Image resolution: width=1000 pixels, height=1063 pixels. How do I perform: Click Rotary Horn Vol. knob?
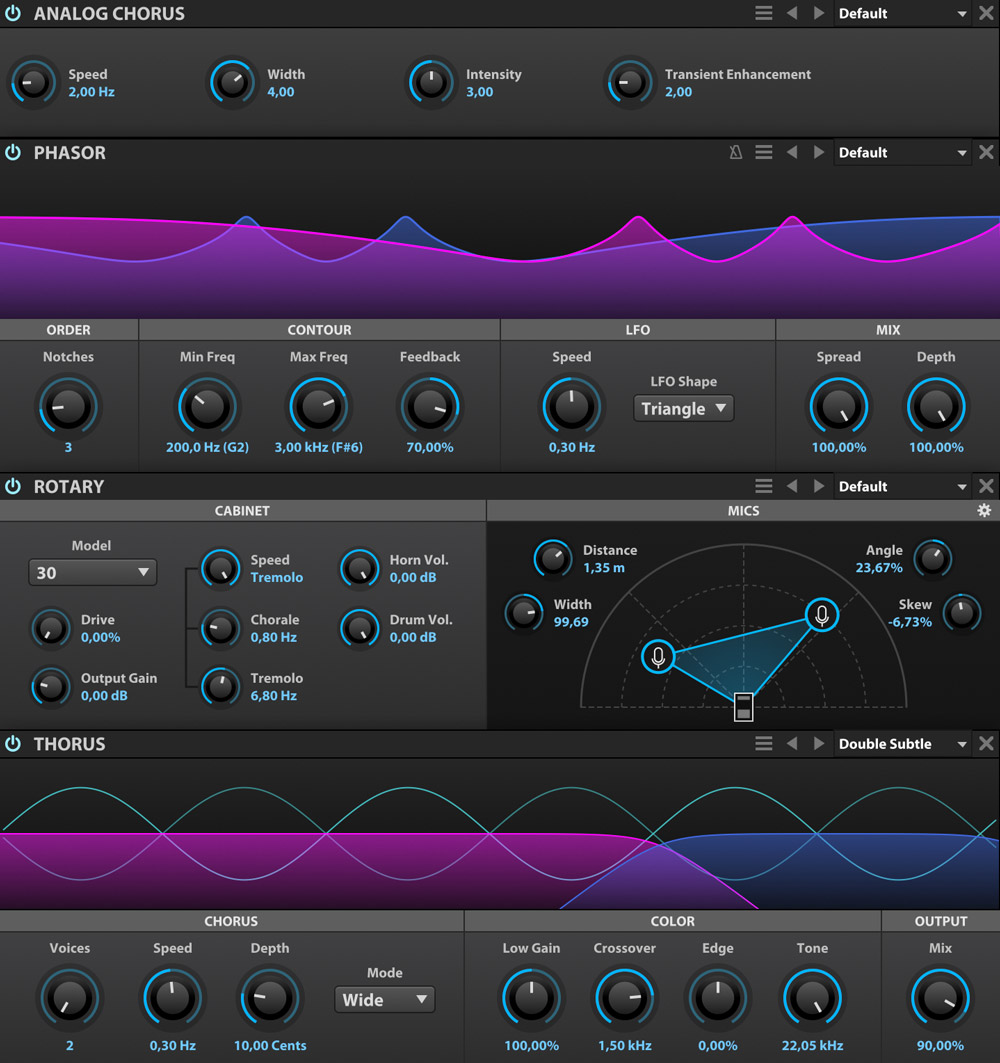pyautogui.click(x=359, y=568)
